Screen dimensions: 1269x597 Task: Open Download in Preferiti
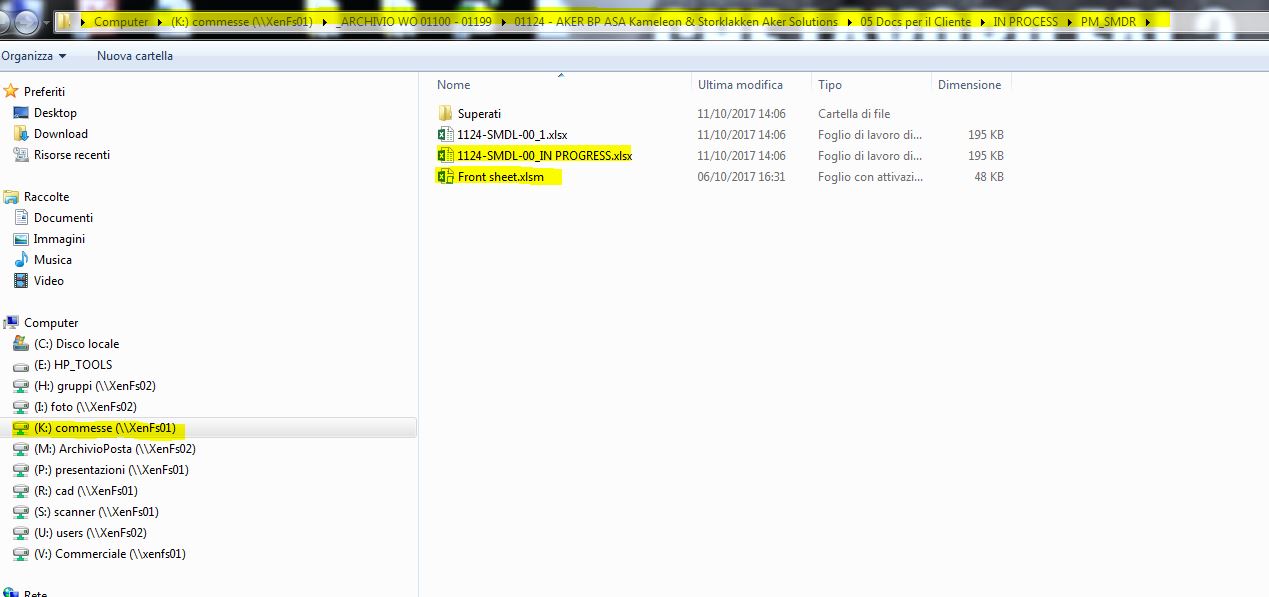61,134
